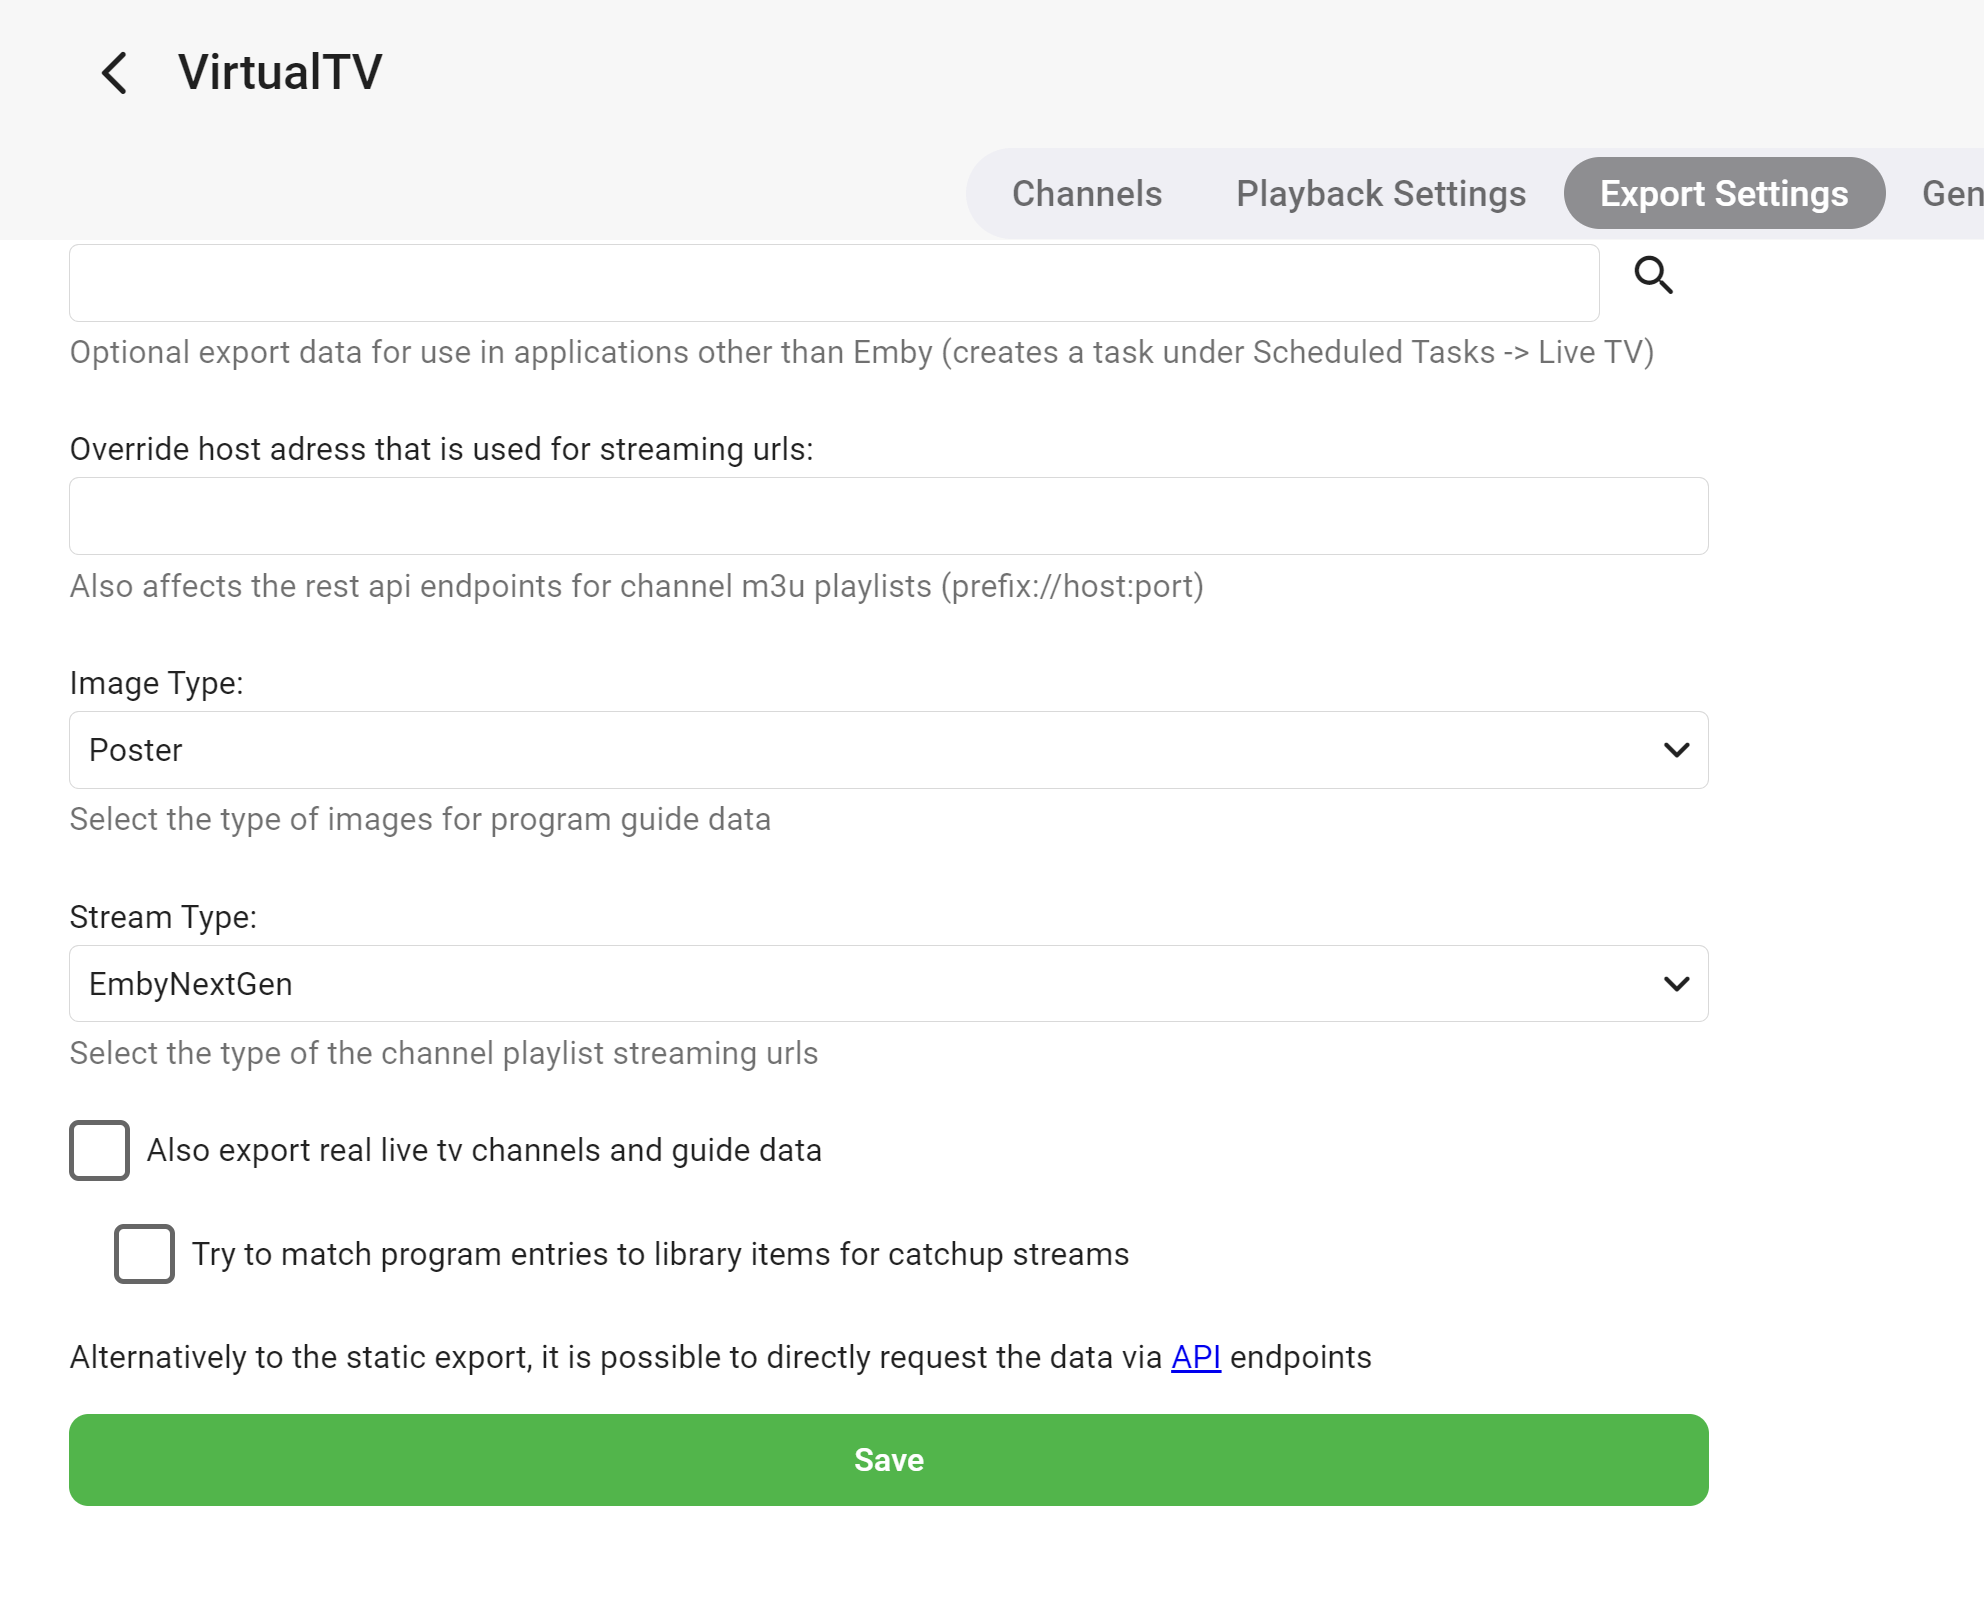Click the VirtualTV page title

pos(280,73)
